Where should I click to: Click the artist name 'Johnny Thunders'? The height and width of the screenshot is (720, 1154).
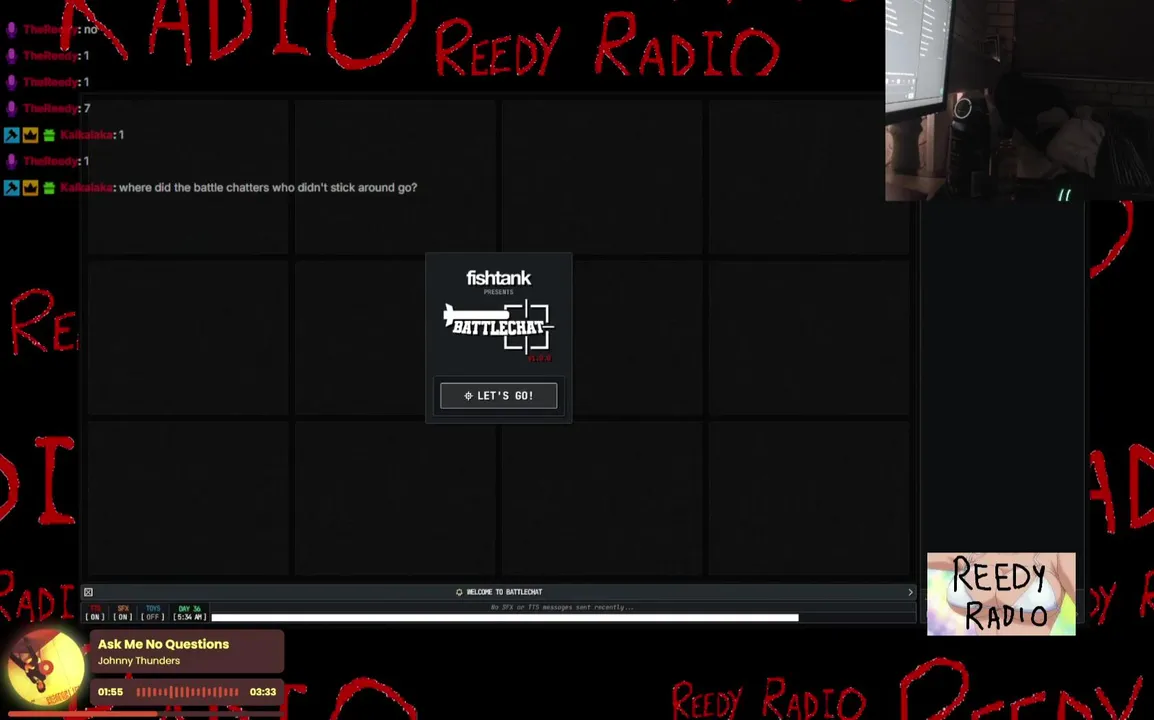click(x=139, y=660)
